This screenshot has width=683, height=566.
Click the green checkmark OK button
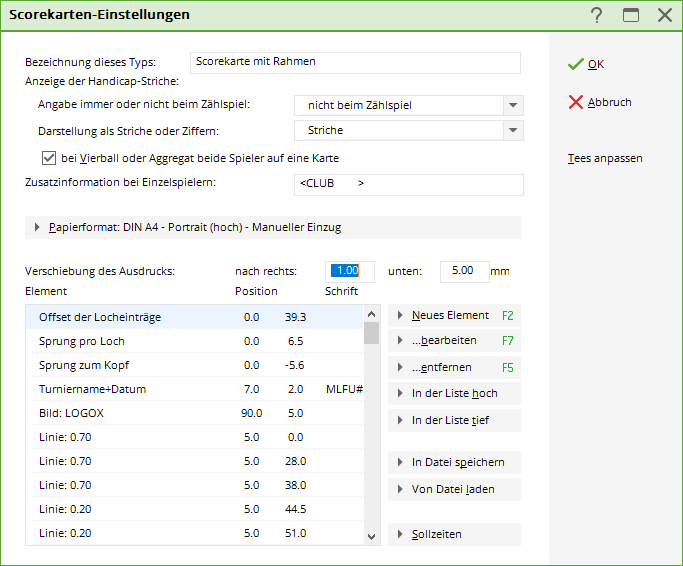click(x=586, y=64)
